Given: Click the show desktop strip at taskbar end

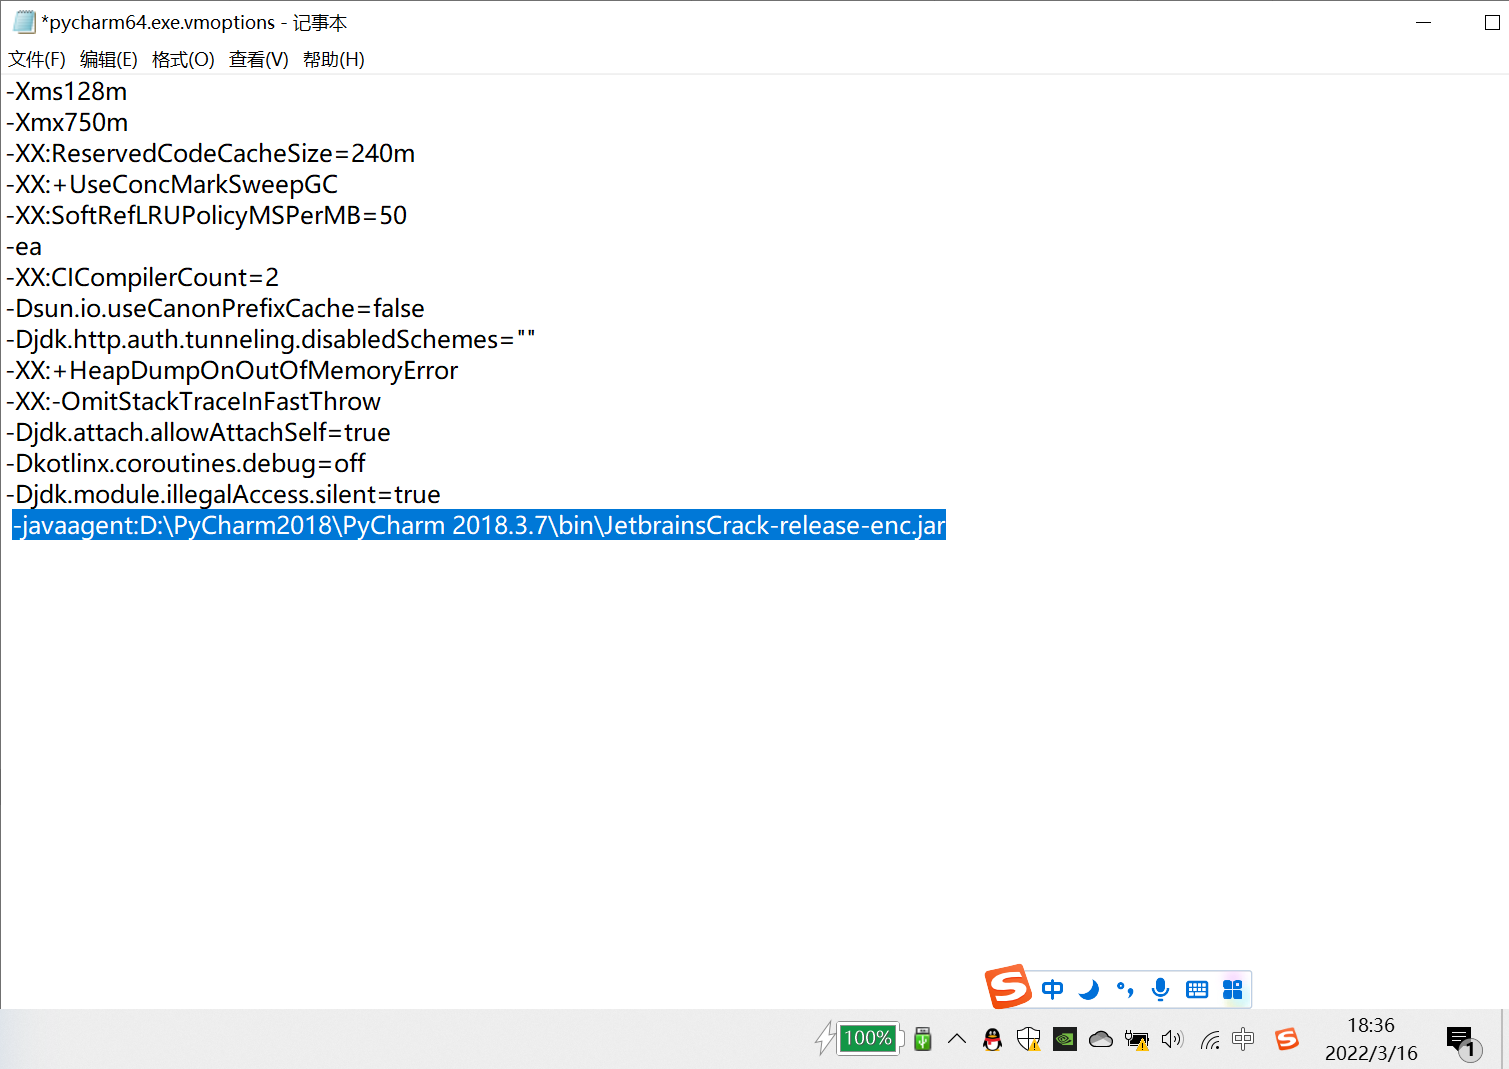Looking at the screenshot, I should point(1504,1039).
